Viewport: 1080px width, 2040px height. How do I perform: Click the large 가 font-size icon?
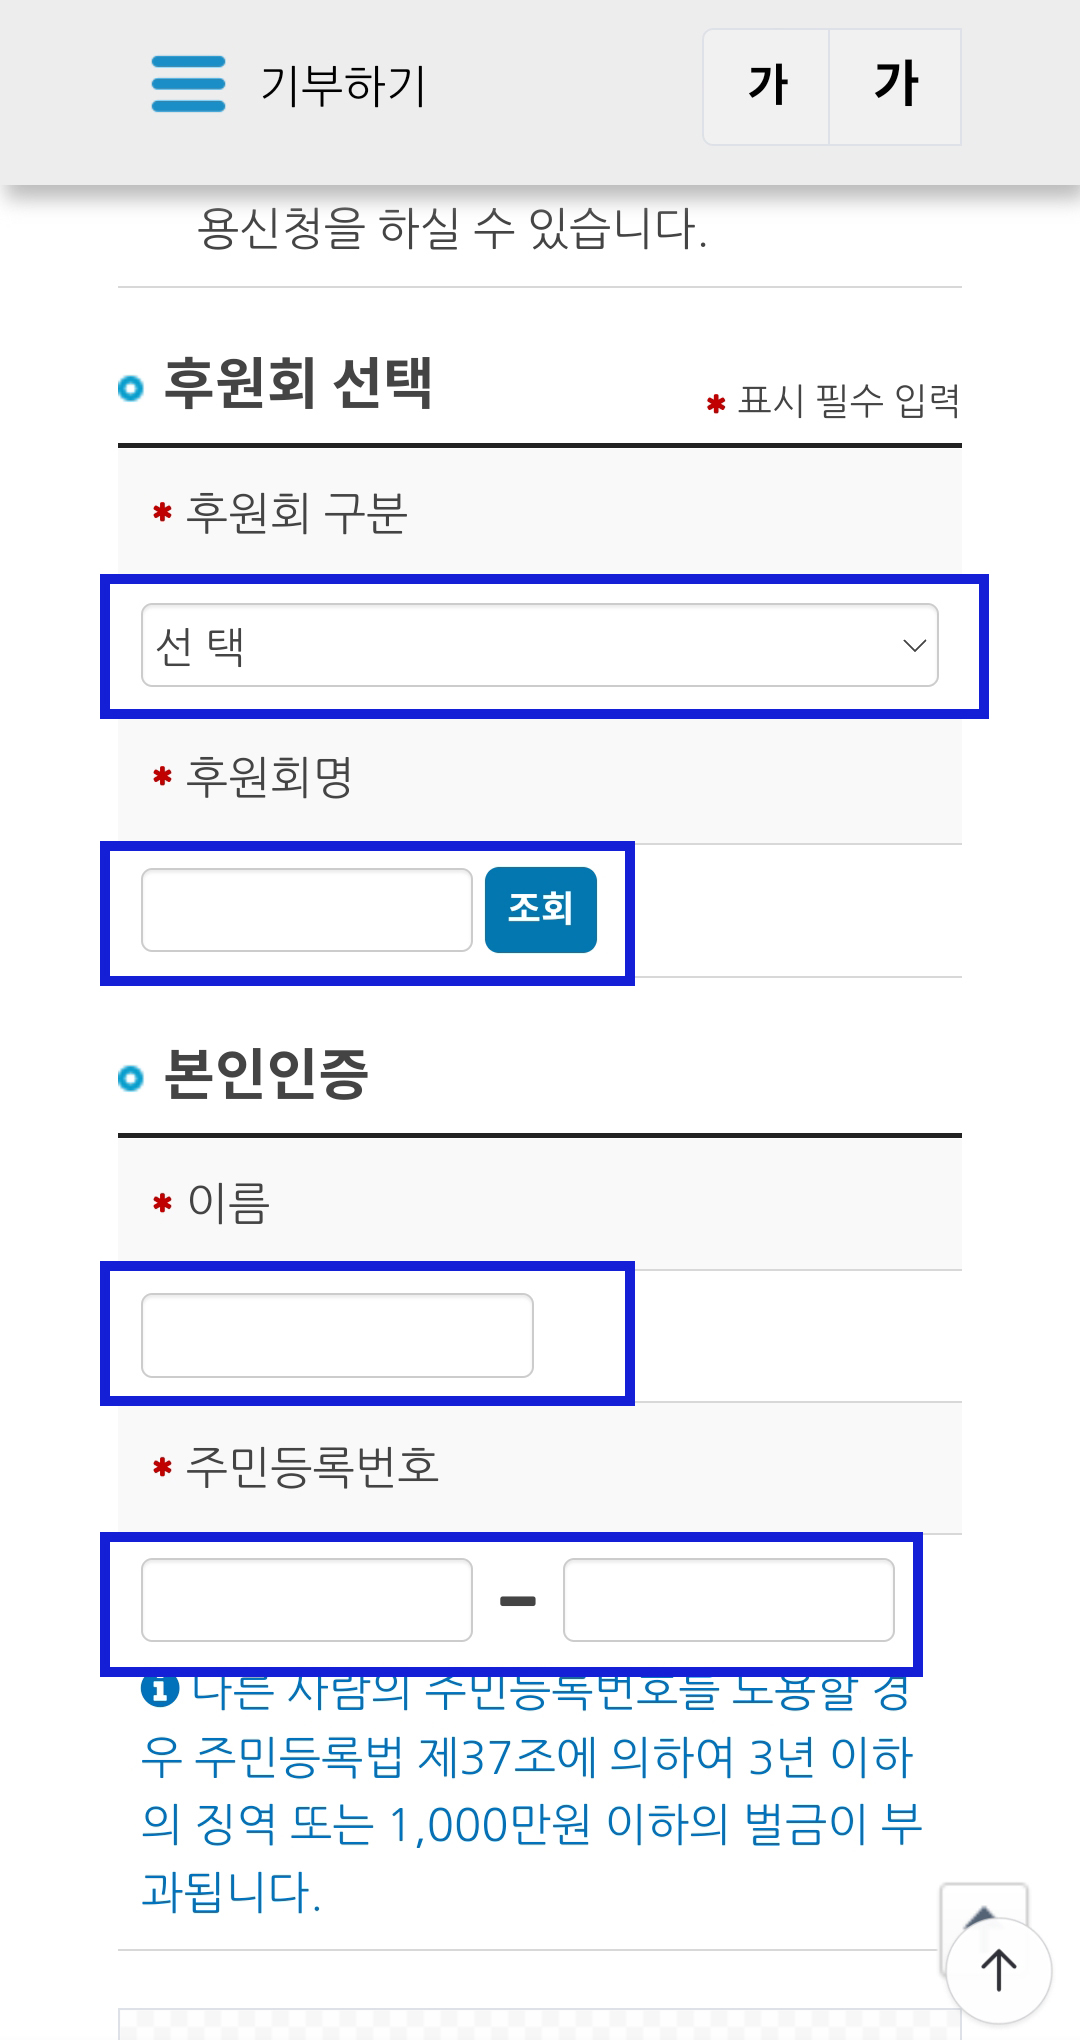point(897,85)
